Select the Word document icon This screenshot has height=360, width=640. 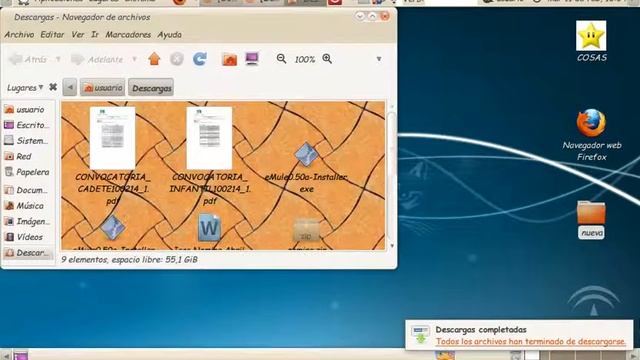[x=209, y=227]
